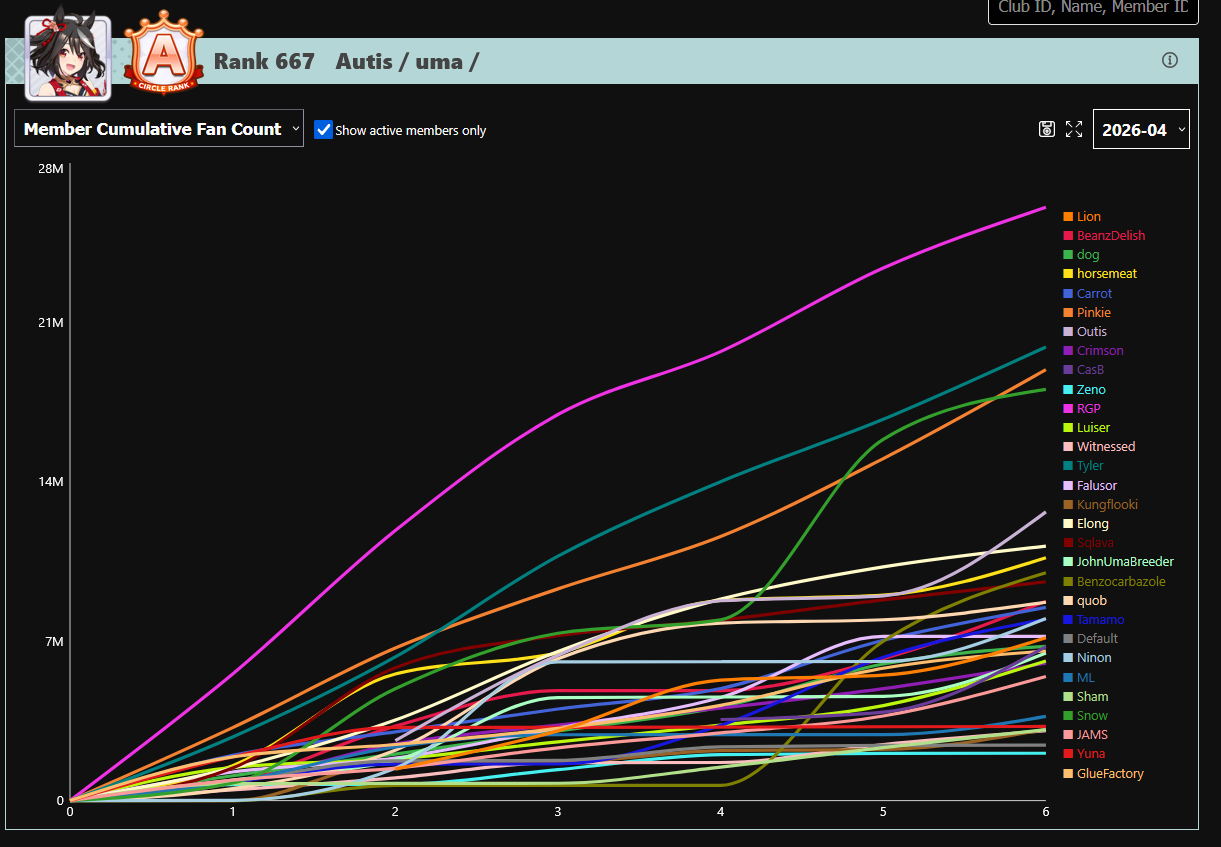The width and height of the screenshot is (1221, 847).
Task: Focus the Club ID search field
Action: pyautogui.click(x=1093, y=8)
